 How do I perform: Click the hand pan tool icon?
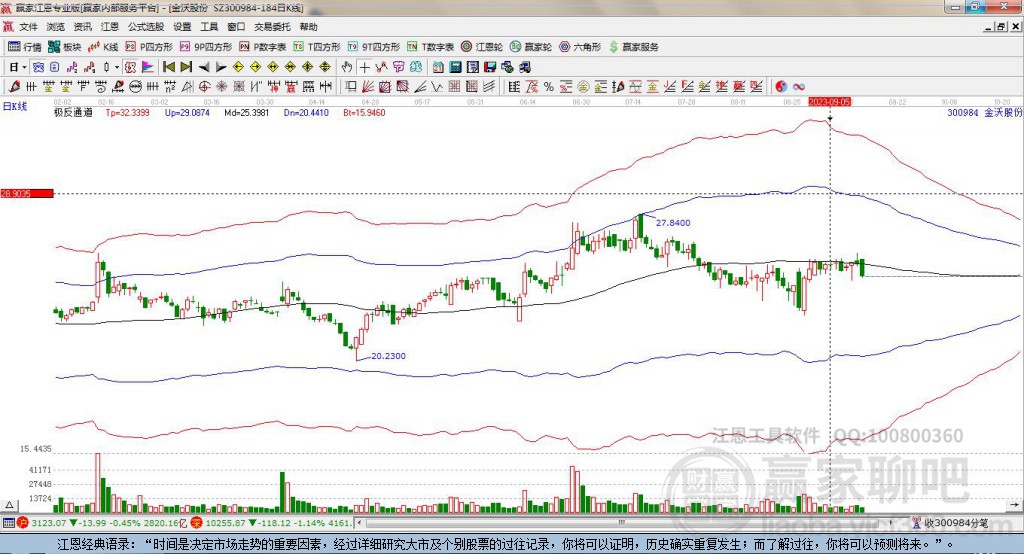coord(347,67)
